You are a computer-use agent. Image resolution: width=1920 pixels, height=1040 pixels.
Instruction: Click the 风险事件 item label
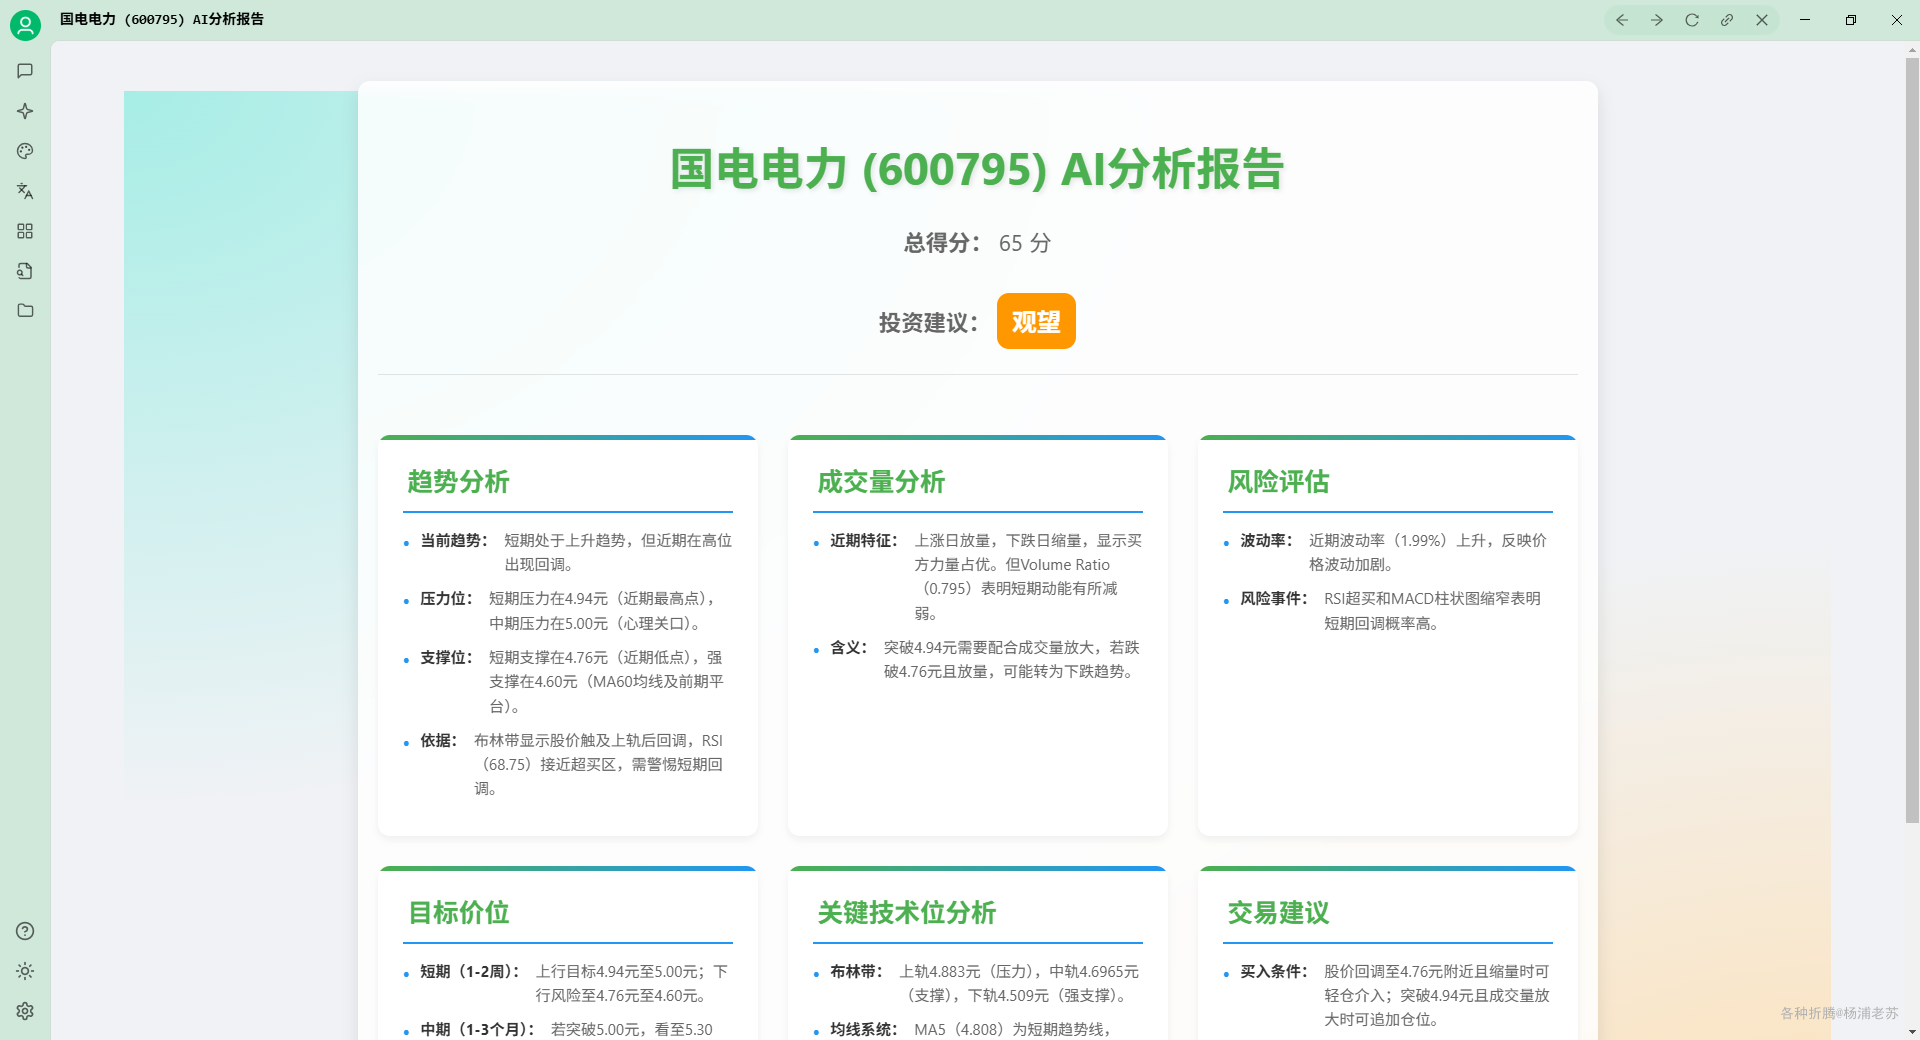[x=1274, y=598]
